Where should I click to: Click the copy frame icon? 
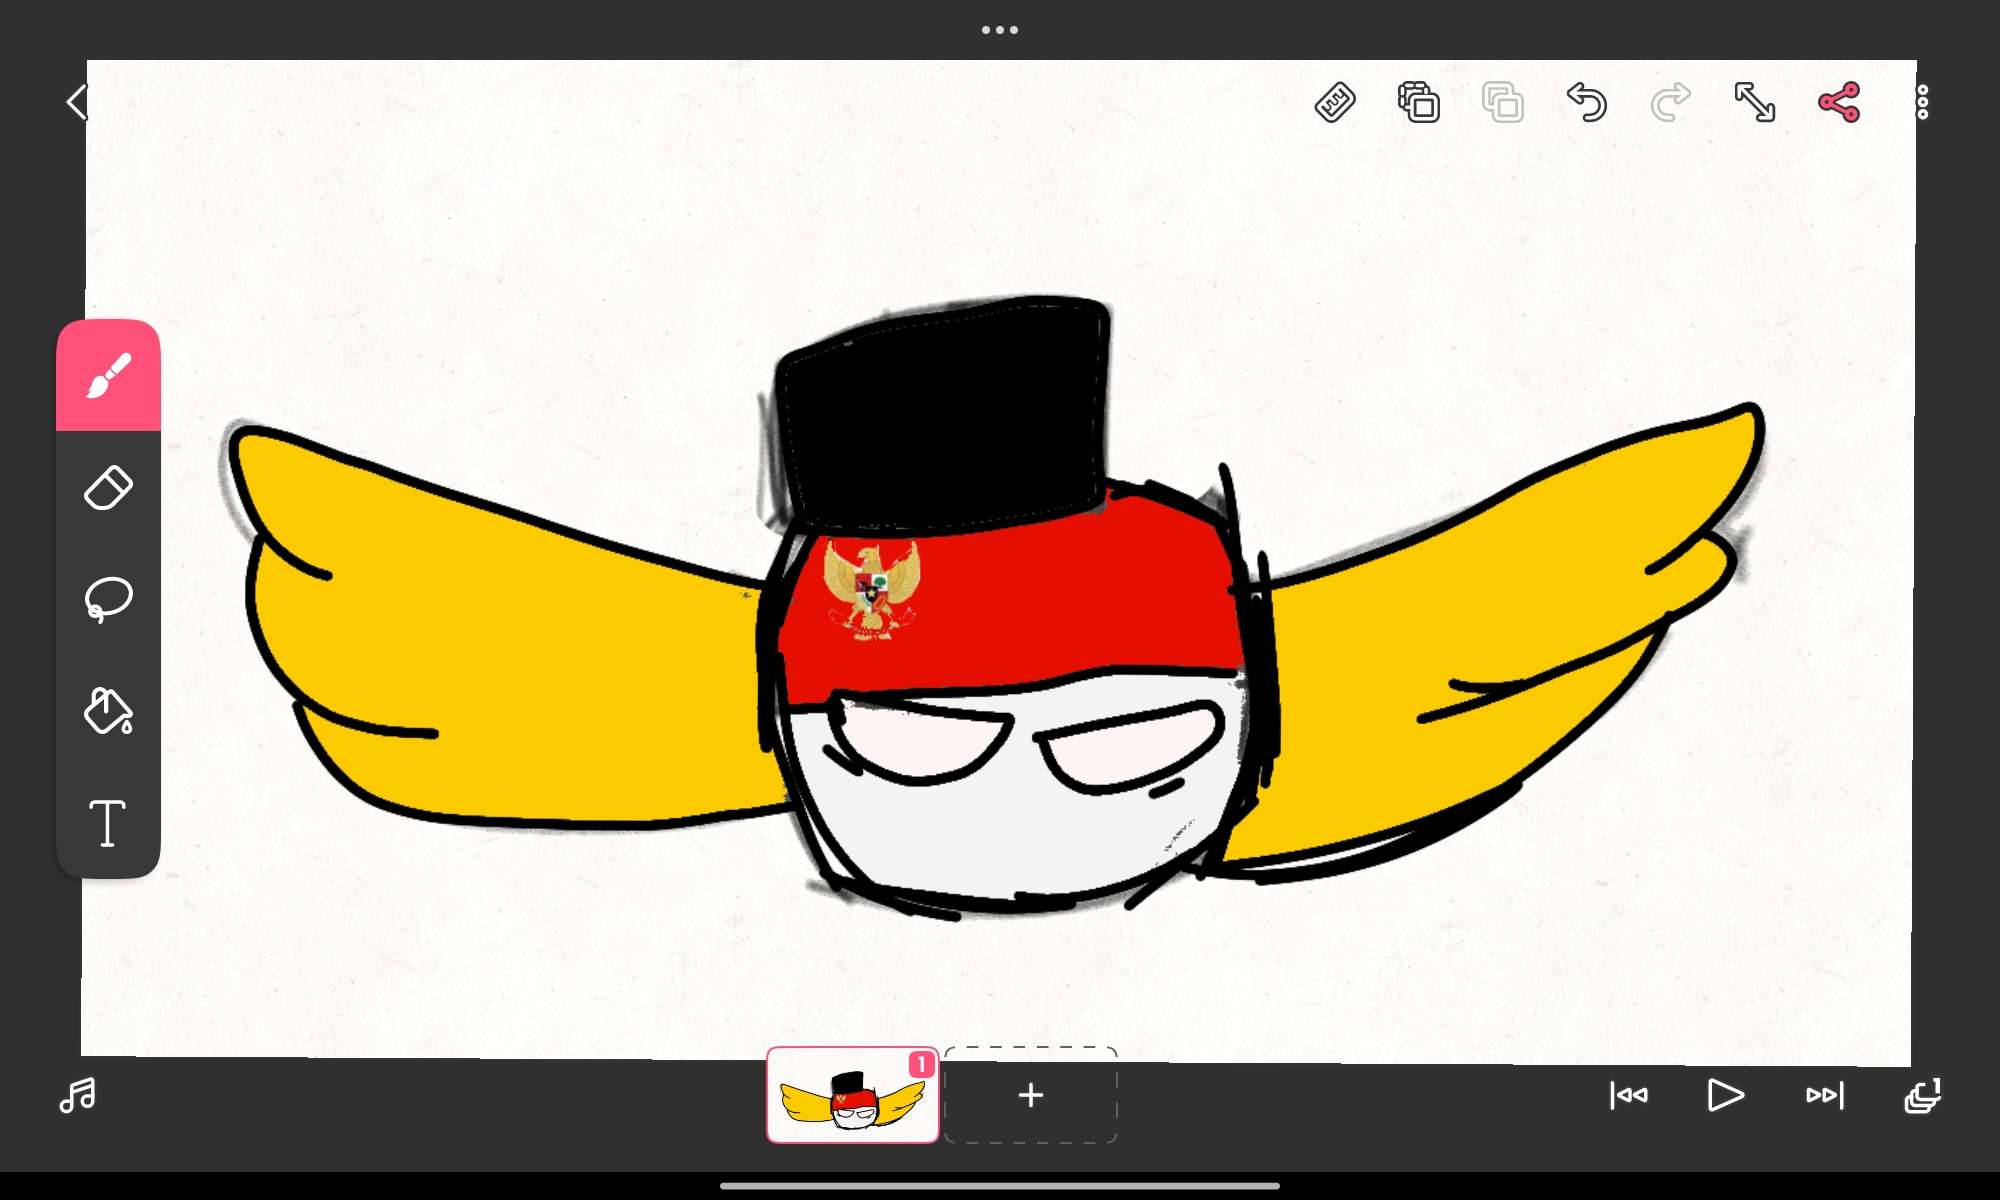1419,102
